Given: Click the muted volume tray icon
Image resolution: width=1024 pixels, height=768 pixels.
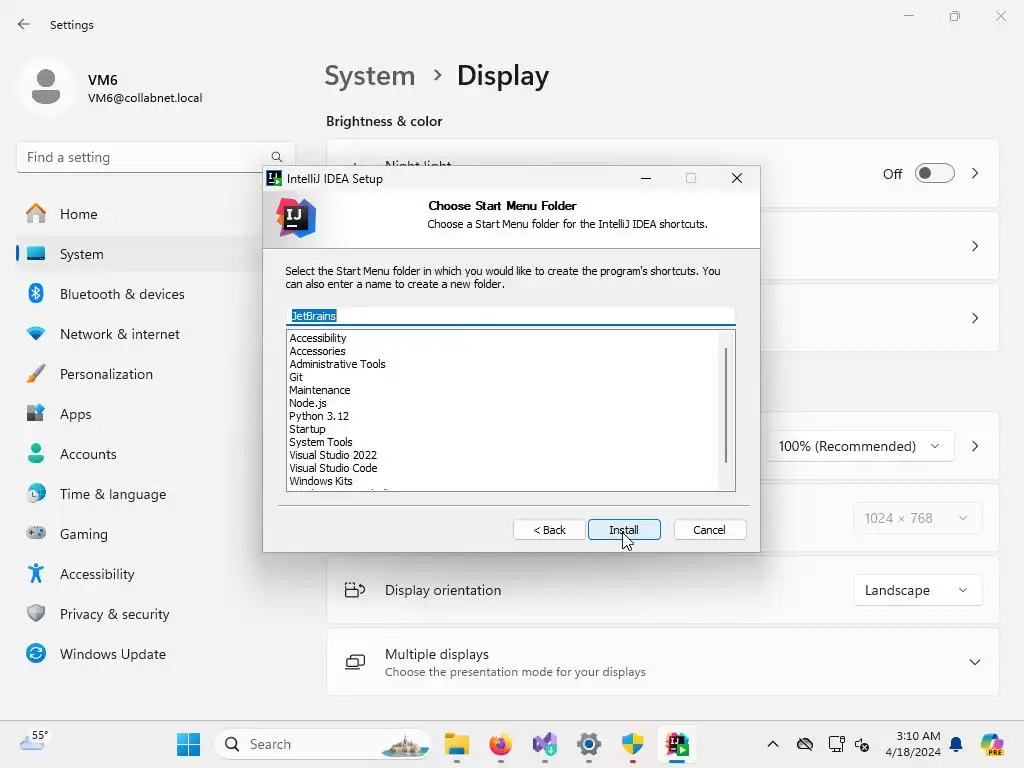Looking at the screenshot, I should point(862,744).
